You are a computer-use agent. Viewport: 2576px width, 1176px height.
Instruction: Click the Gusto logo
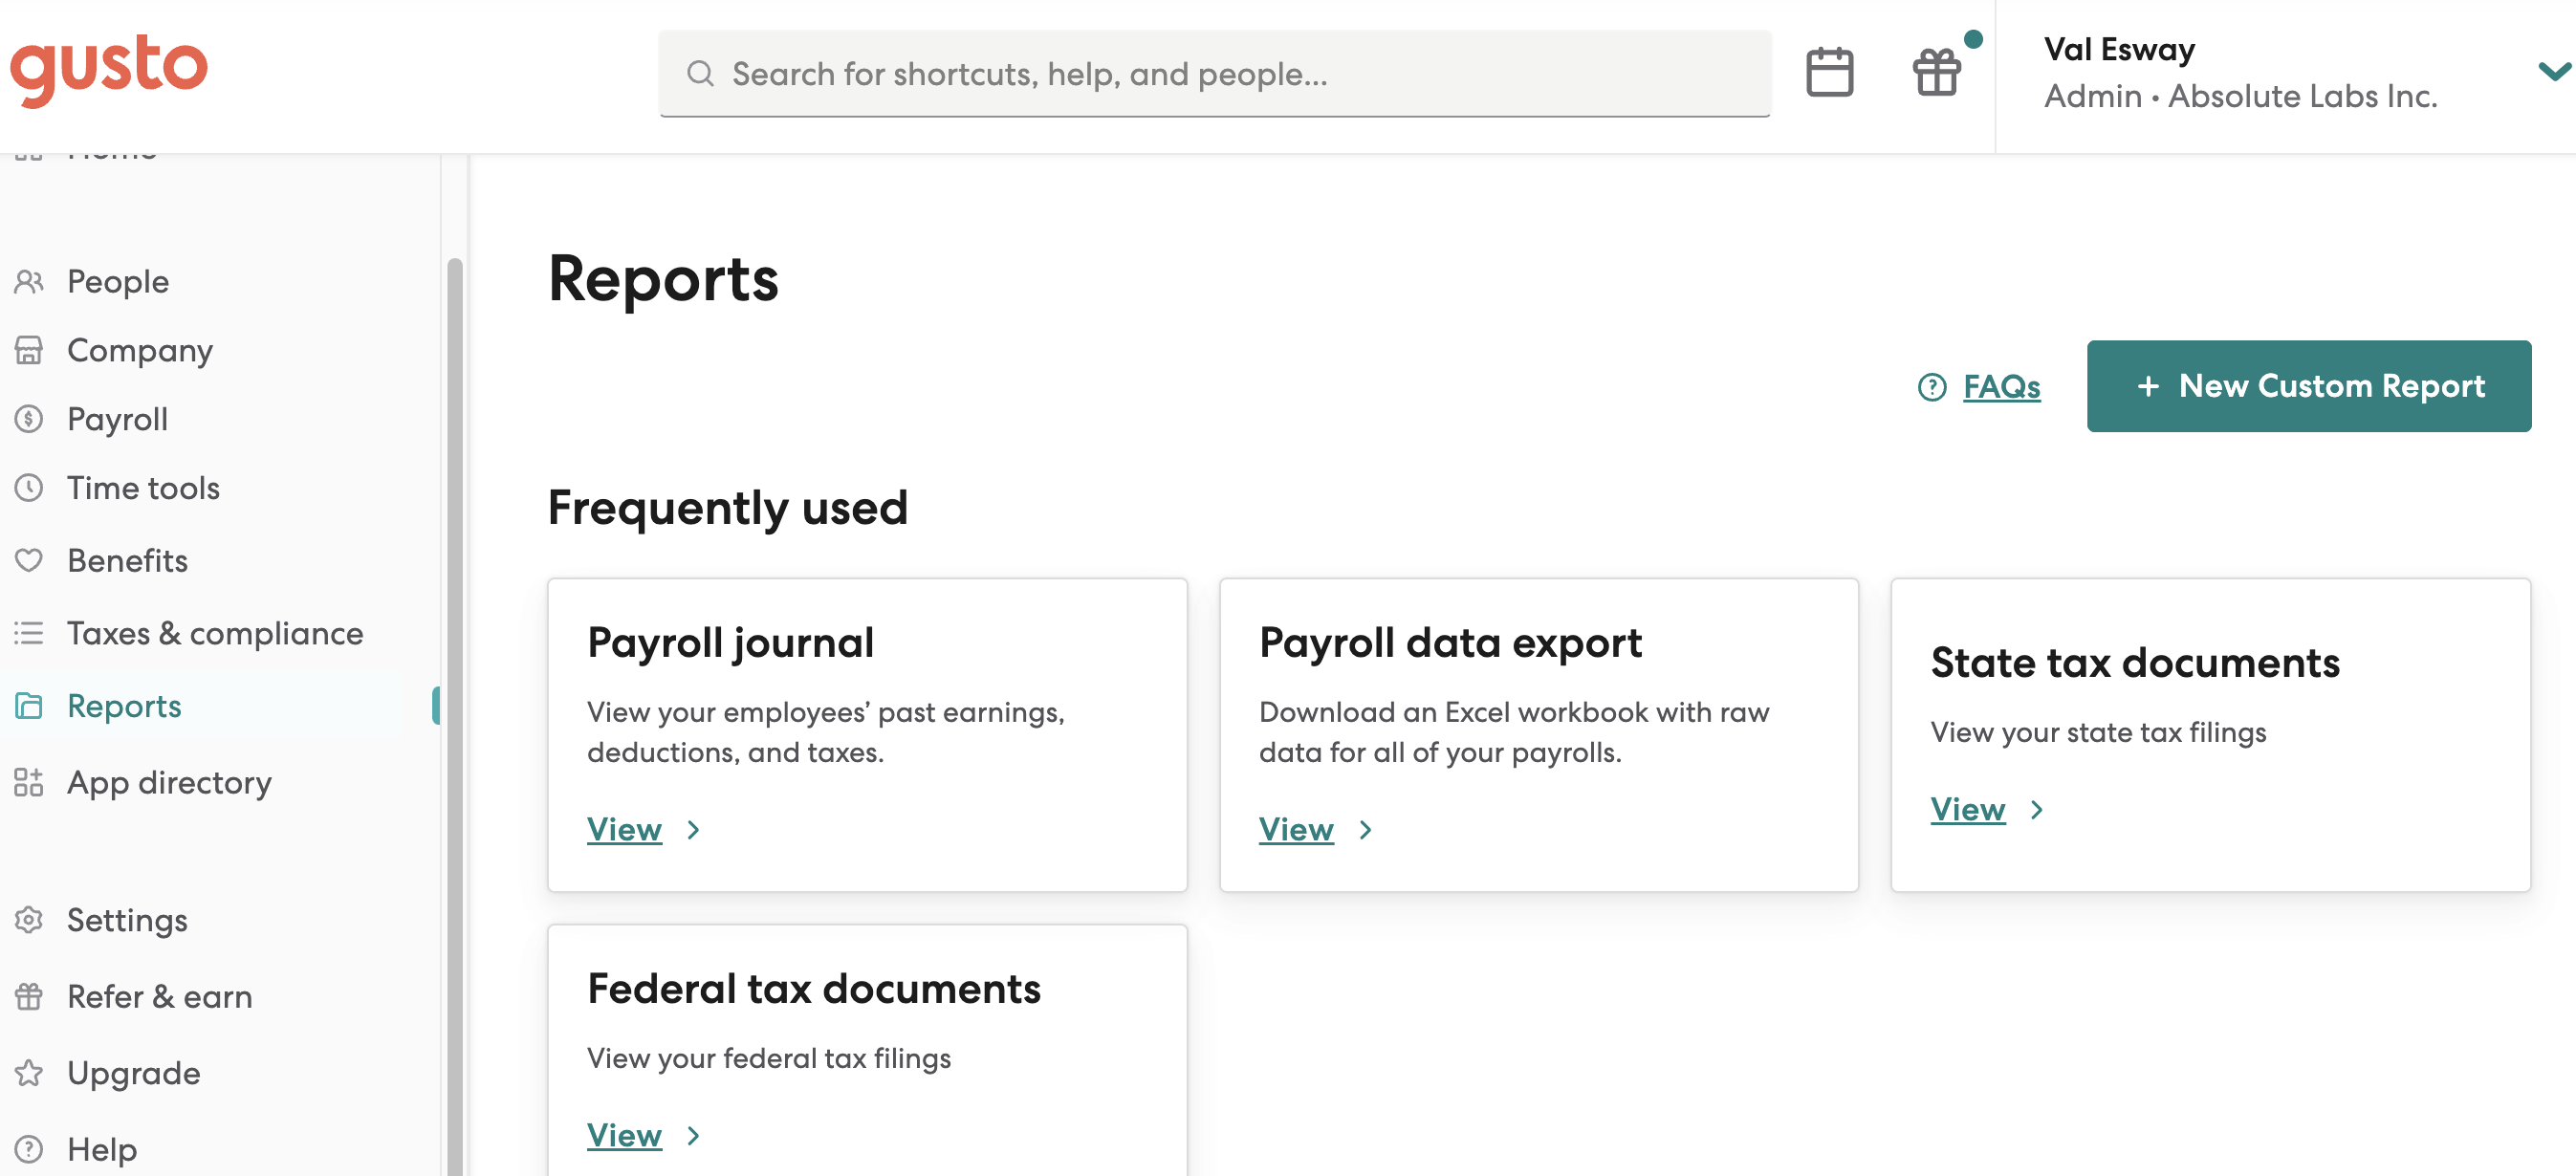click(109, 68)
